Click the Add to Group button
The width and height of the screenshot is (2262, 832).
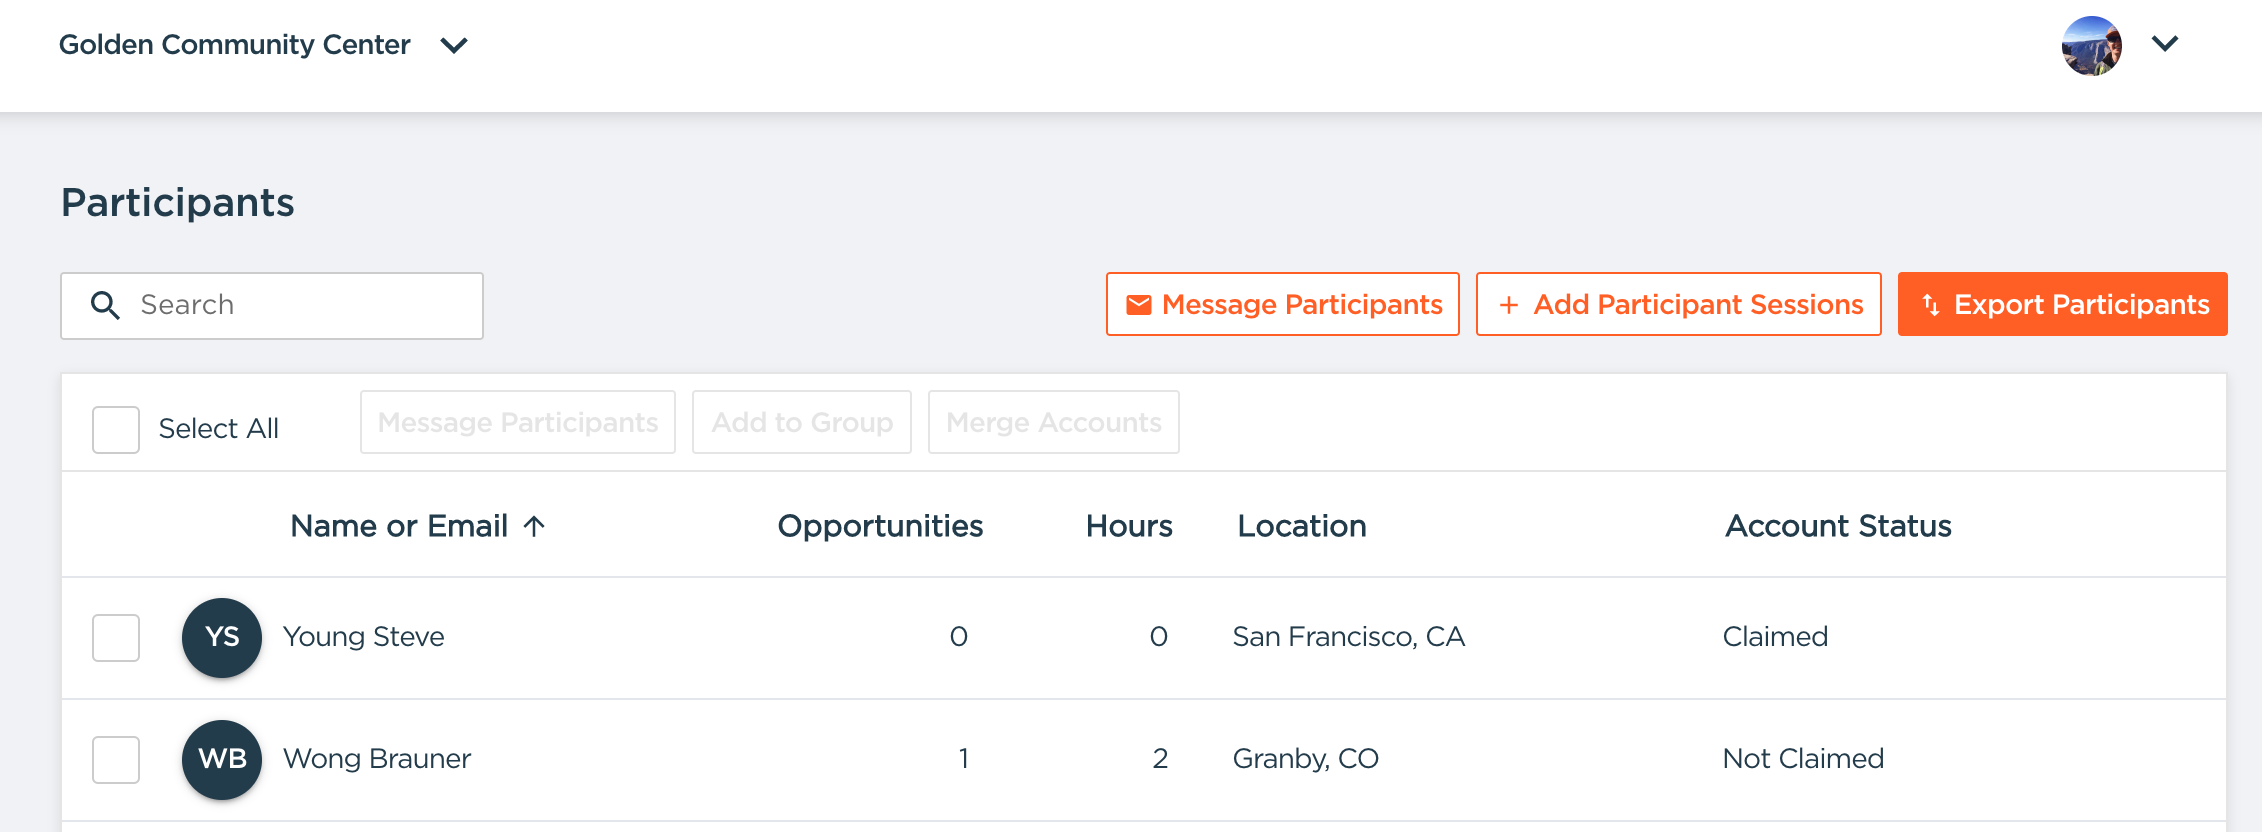coord(801,422)
